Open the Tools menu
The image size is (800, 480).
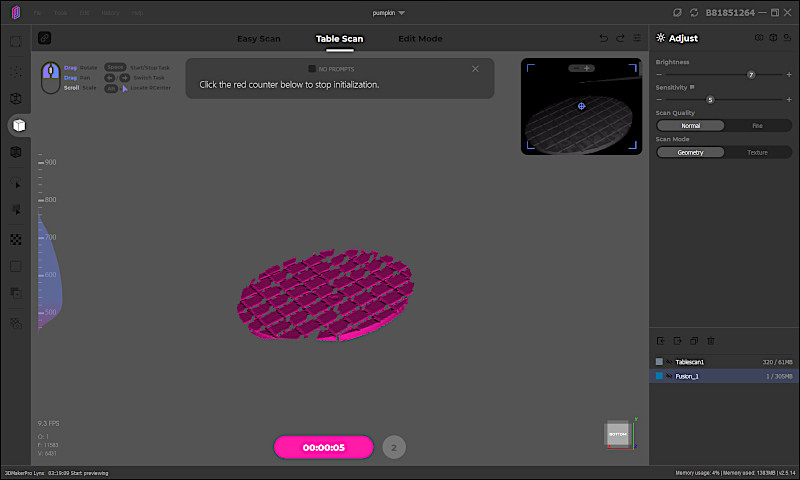(60, 13)
